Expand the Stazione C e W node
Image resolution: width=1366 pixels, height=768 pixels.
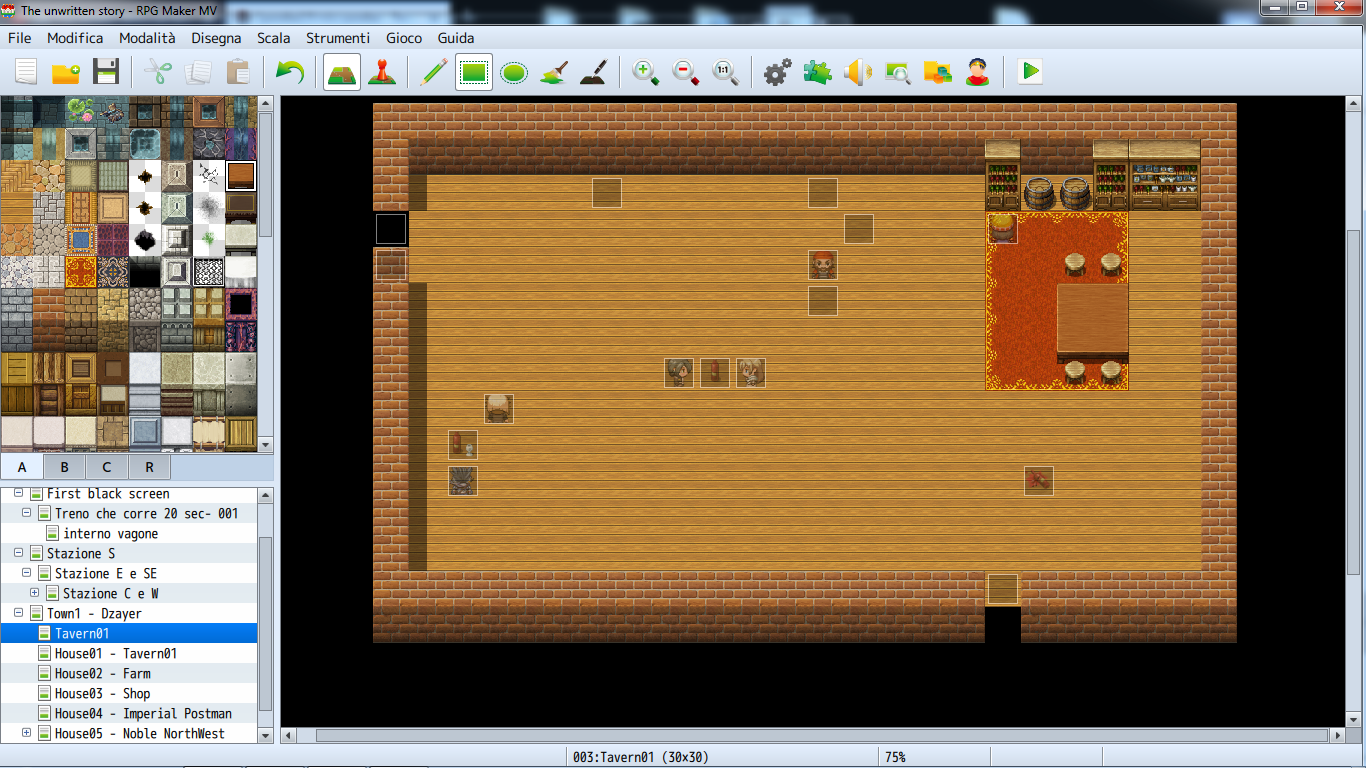[x=35, y=593]
